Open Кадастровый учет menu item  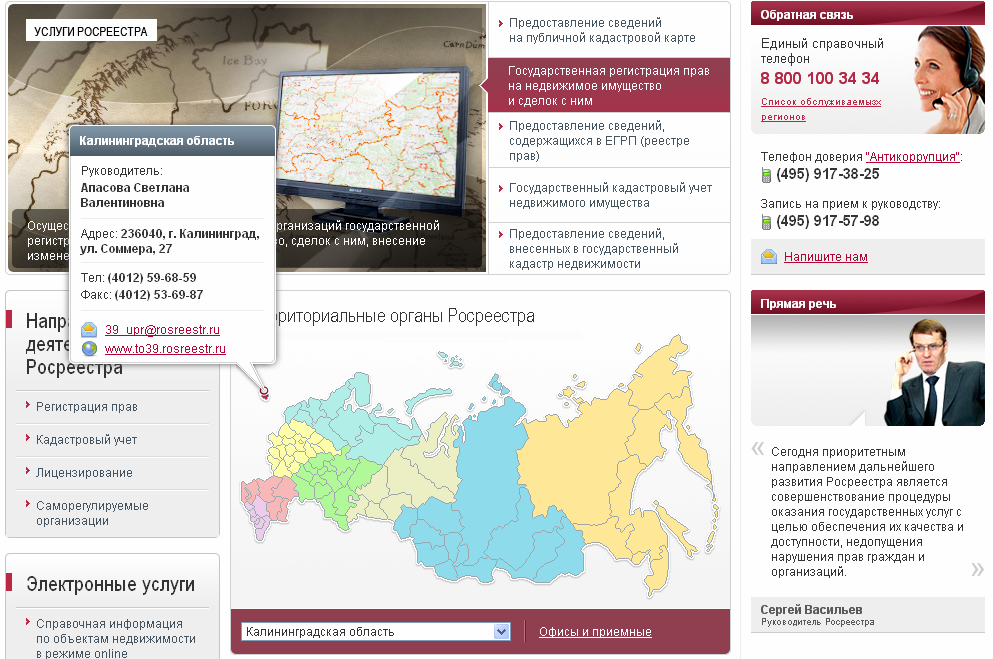pos(86,439)
